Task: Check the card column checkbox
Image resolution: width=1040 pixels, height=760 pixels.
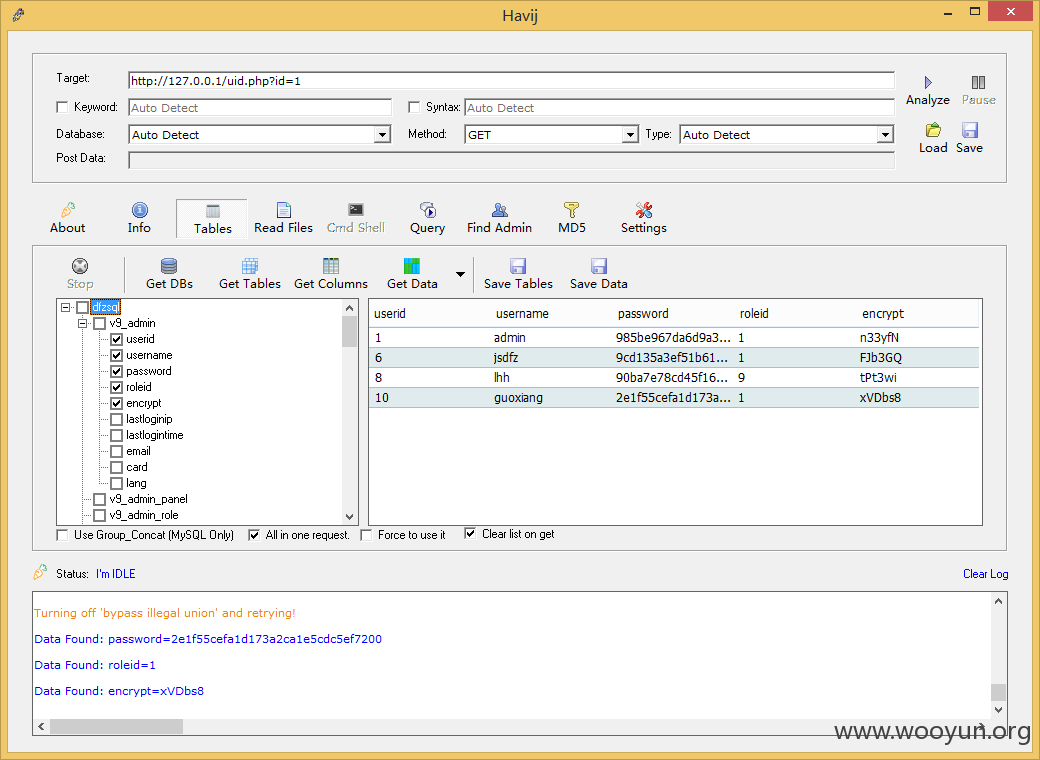Action: [116, 467]
